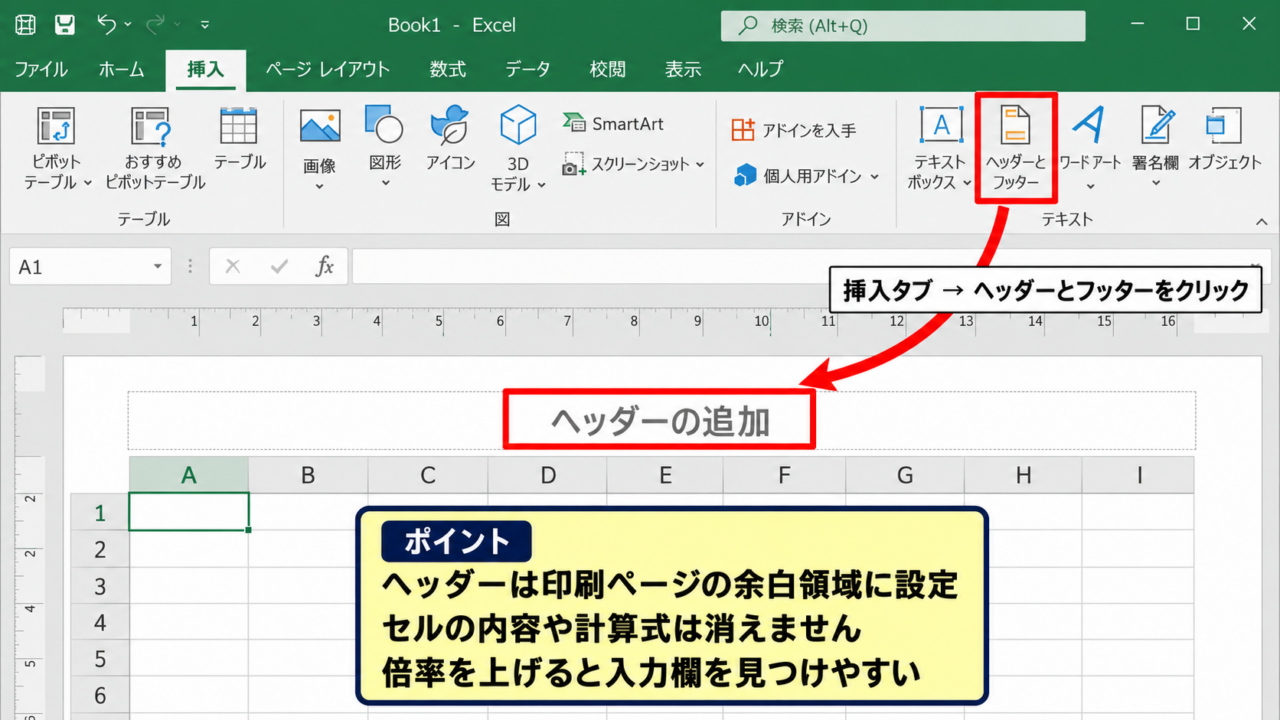The image size is (1280, 720).
Task: Select row 2 header
Action: pos(100,549)
